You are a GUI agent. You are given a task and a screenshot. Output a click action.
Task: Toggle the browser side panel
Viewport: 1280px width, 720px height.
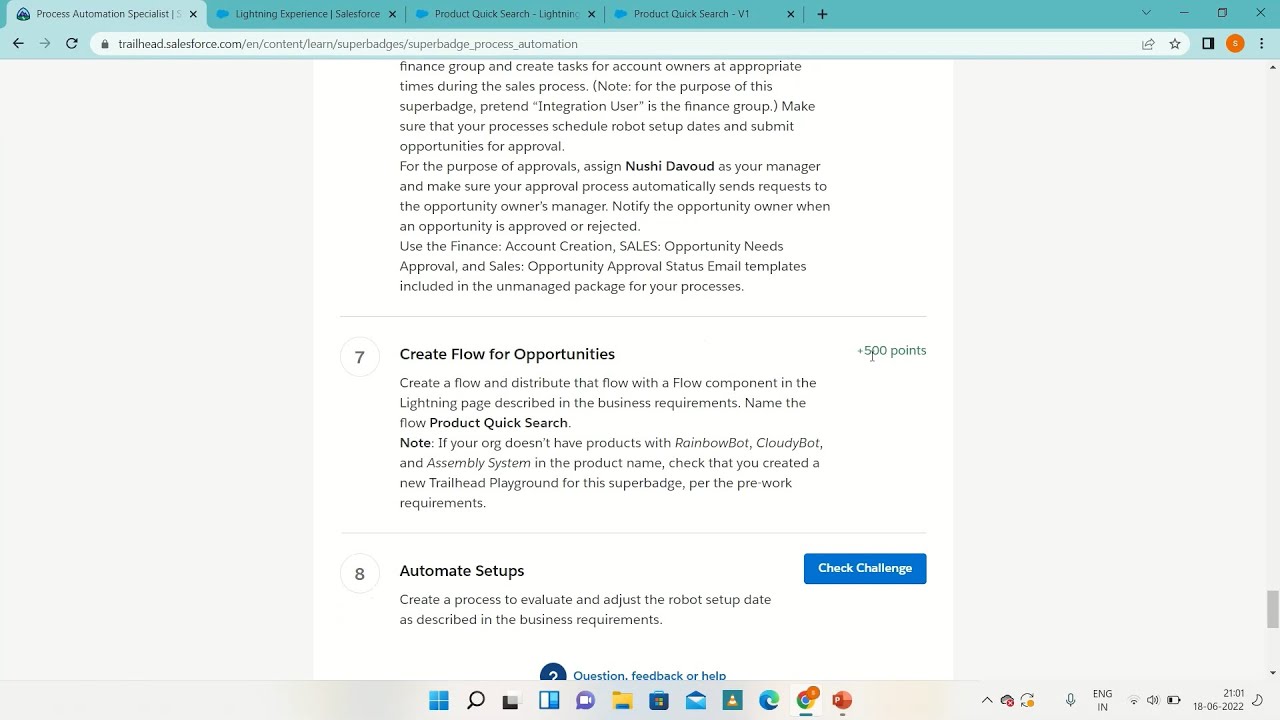click(x=1208, y=44)
